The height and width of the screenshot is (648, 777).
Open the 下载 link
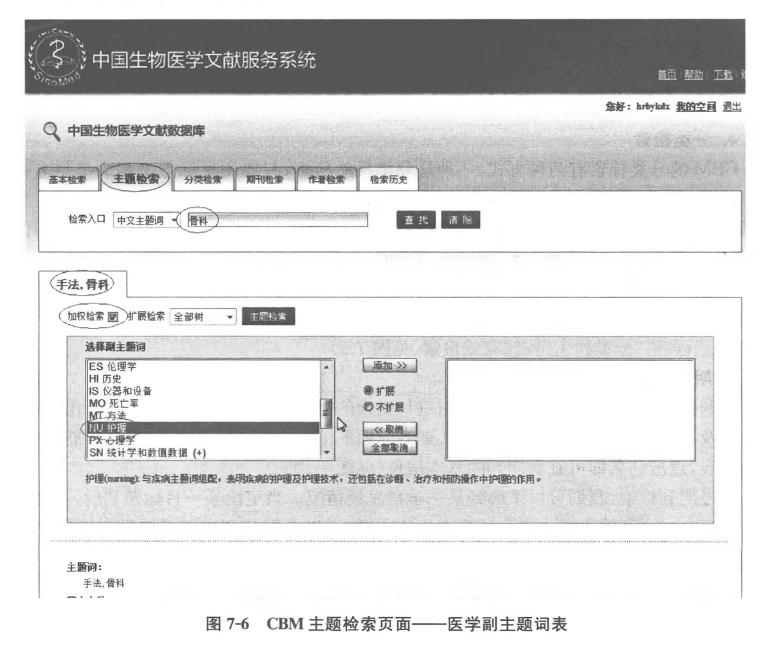(x=723, y=74)
